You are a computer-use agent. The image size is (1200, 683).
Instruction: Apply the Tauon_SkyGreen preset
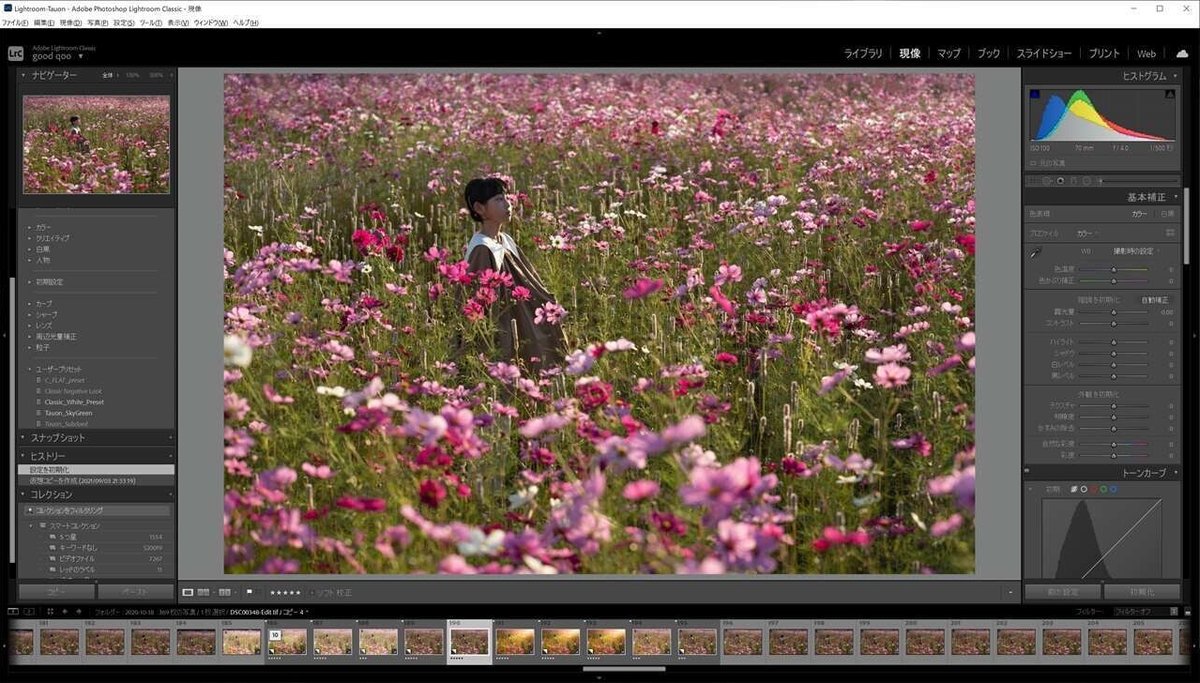(x=68, y=412)
